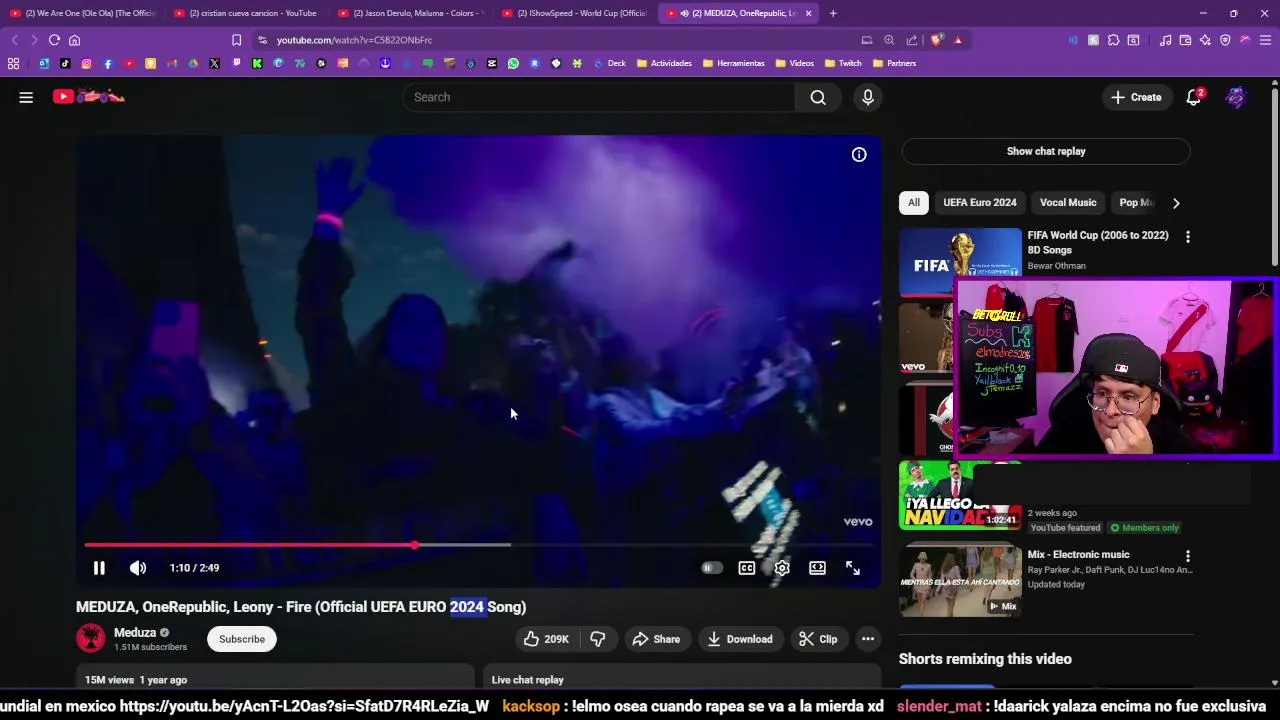Click the YouTube logo to go home
The image size is (1280, 720).
click(x=89, y=96)
